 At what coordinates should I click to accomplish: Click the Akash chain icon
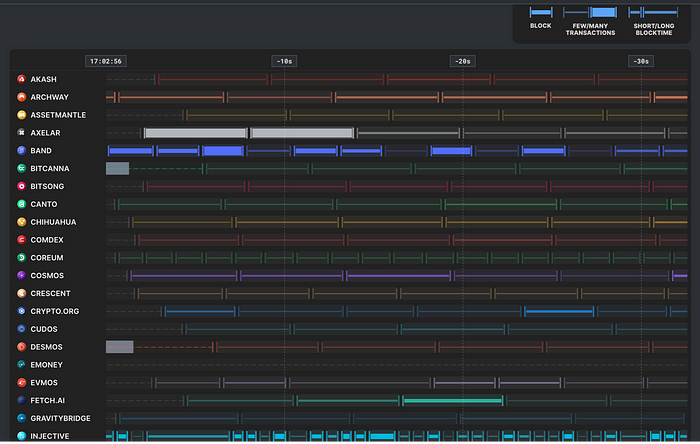pyautogui.click(x=21, y=79)
